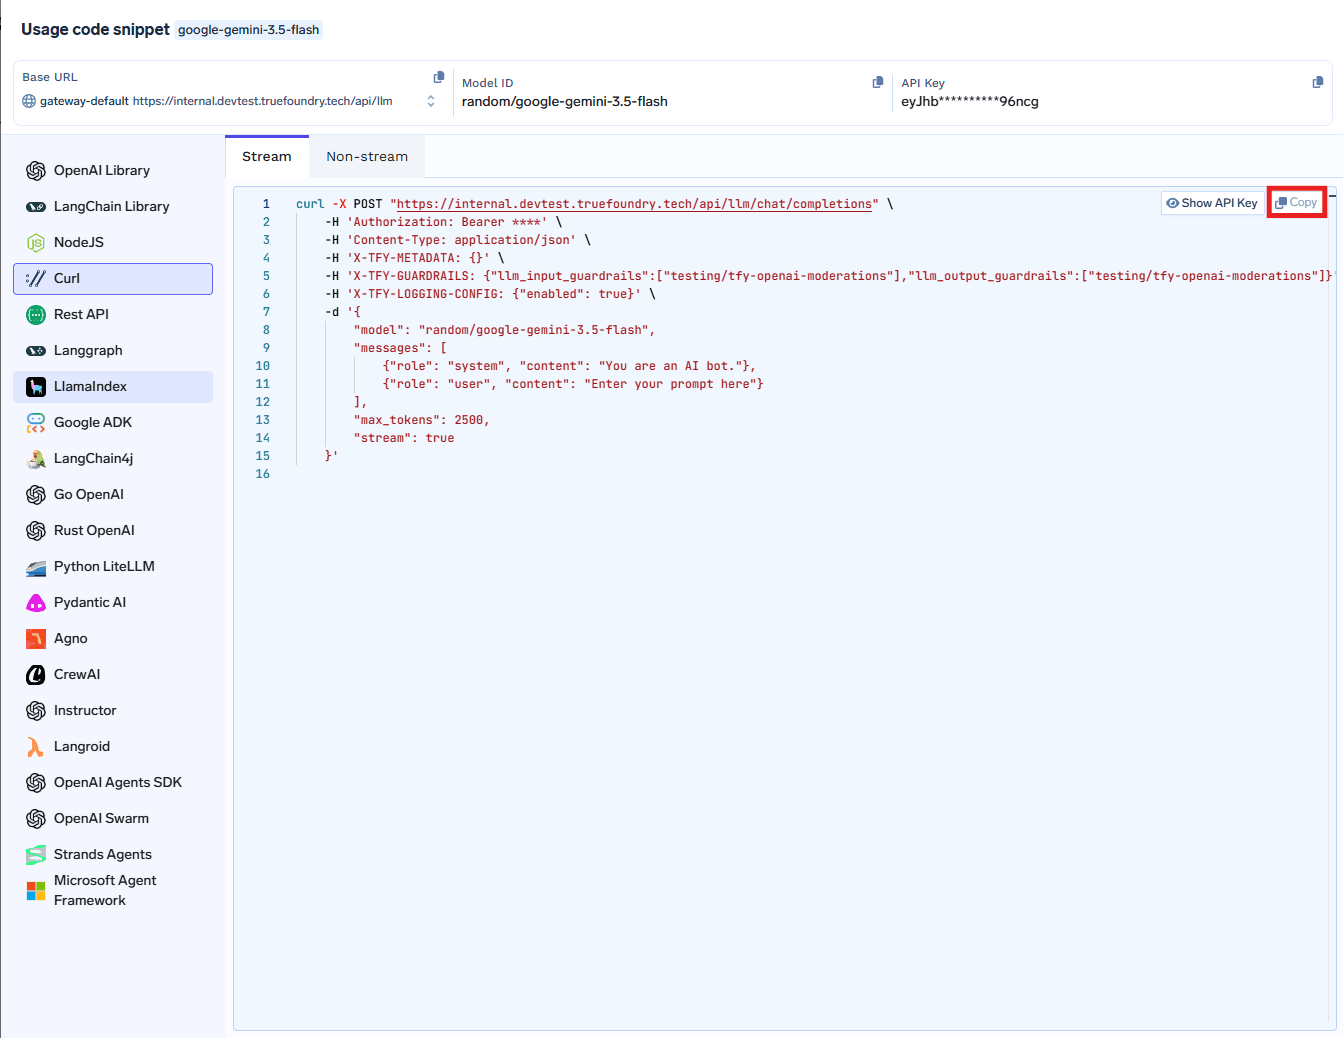Viewport: 1343px width, 1038px height.
Task: Copy the API Key value
Action: point(1318,82)
